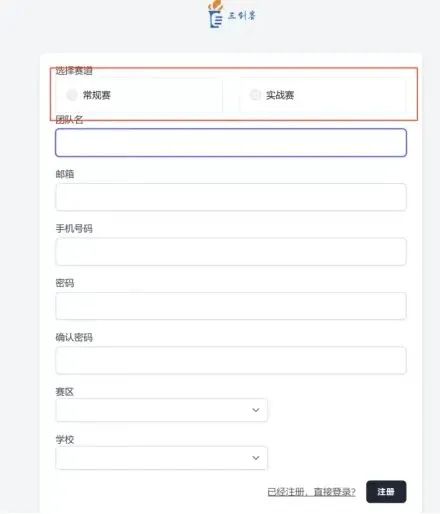Viewport: 440px width, 514px height.
Task: Click the 手机号码 field label
Action: 74,229
